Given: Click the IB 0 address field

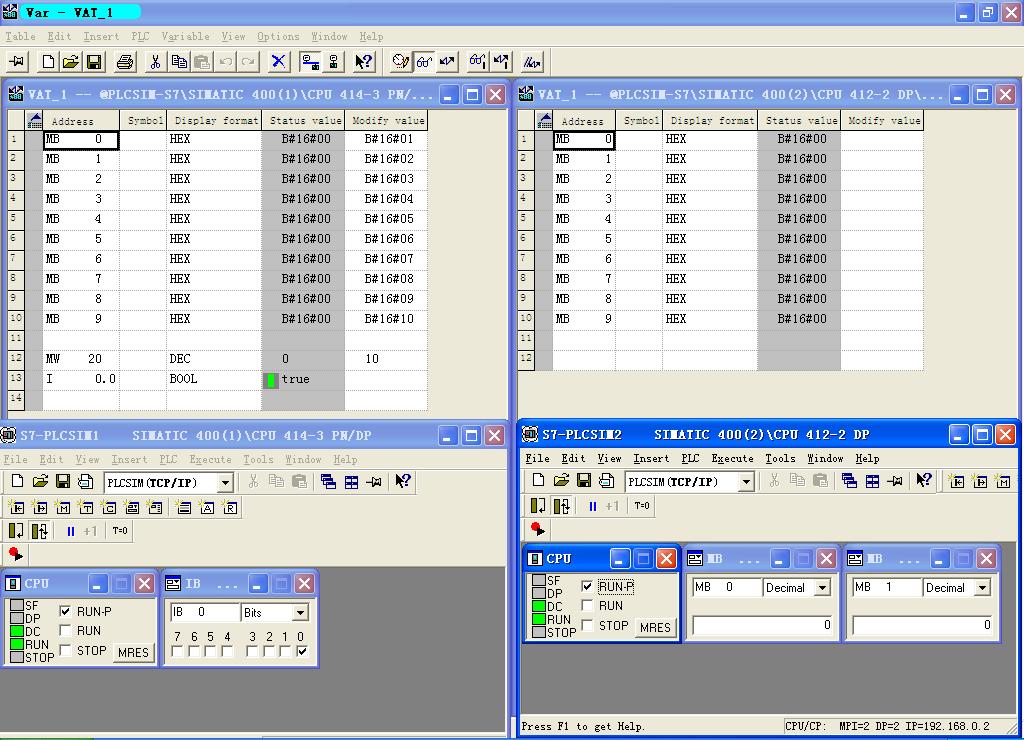Looking at the screenshot, I should coord(205,613).
